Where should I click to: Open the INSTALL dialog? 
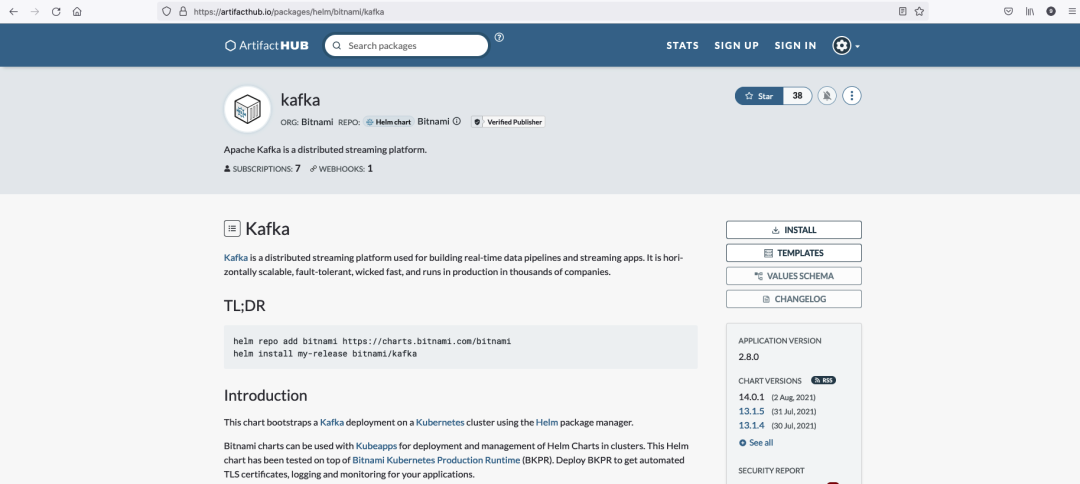(x=793, y=230)
